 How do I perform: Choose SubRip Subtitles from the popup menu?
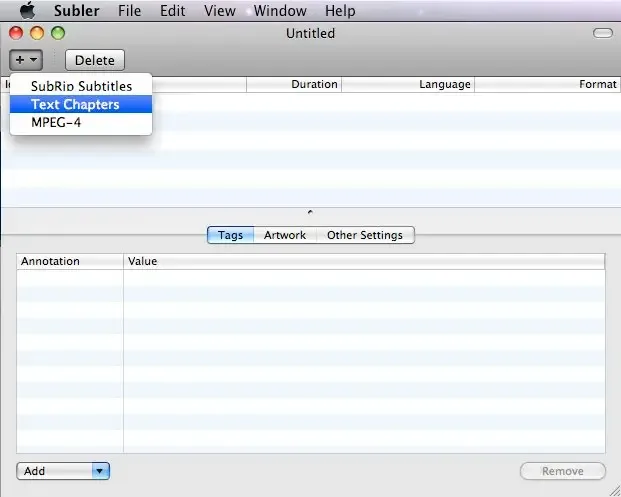[81, 86]
